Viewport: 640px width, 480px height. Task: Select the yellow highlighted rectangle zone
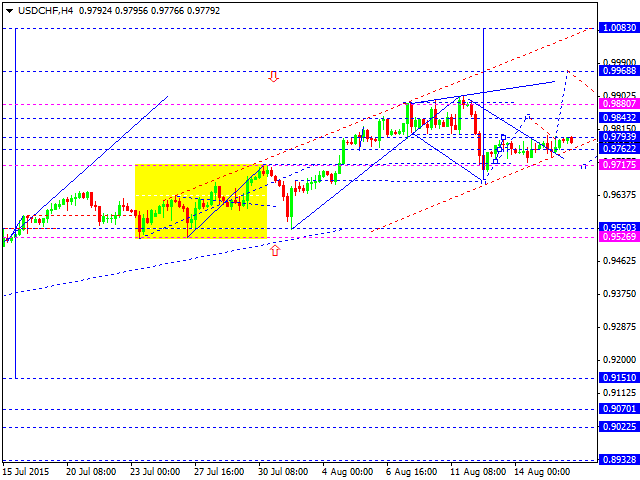[200, 201]
